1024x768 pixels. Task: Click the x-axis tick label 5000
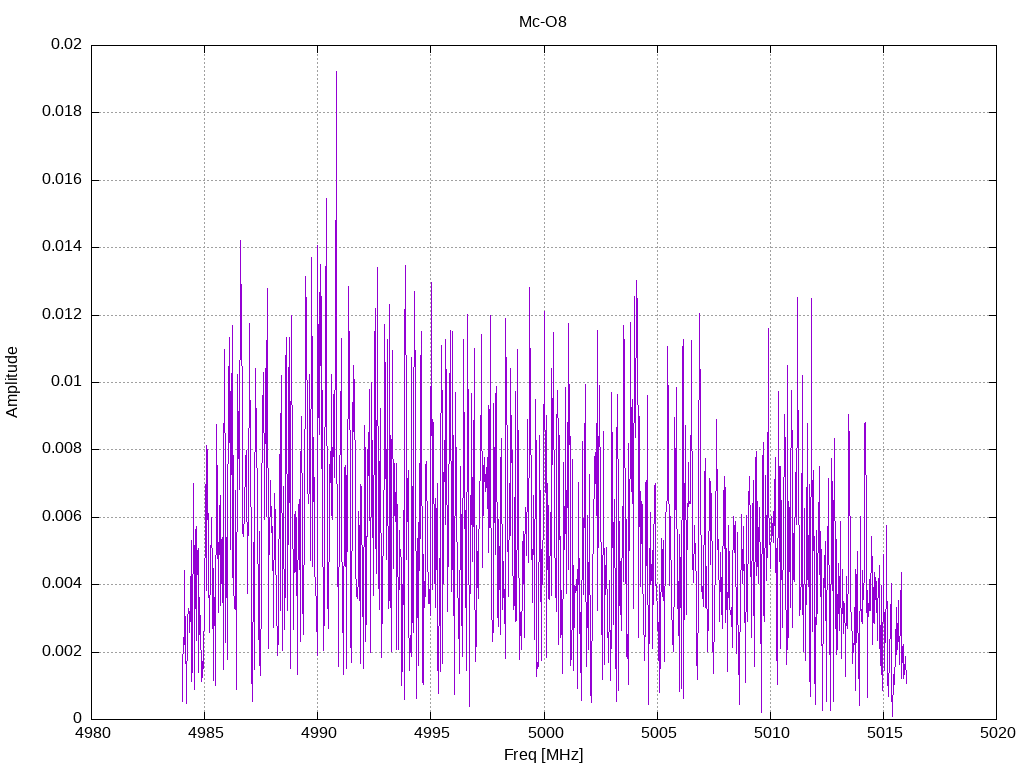pos(544,733)
